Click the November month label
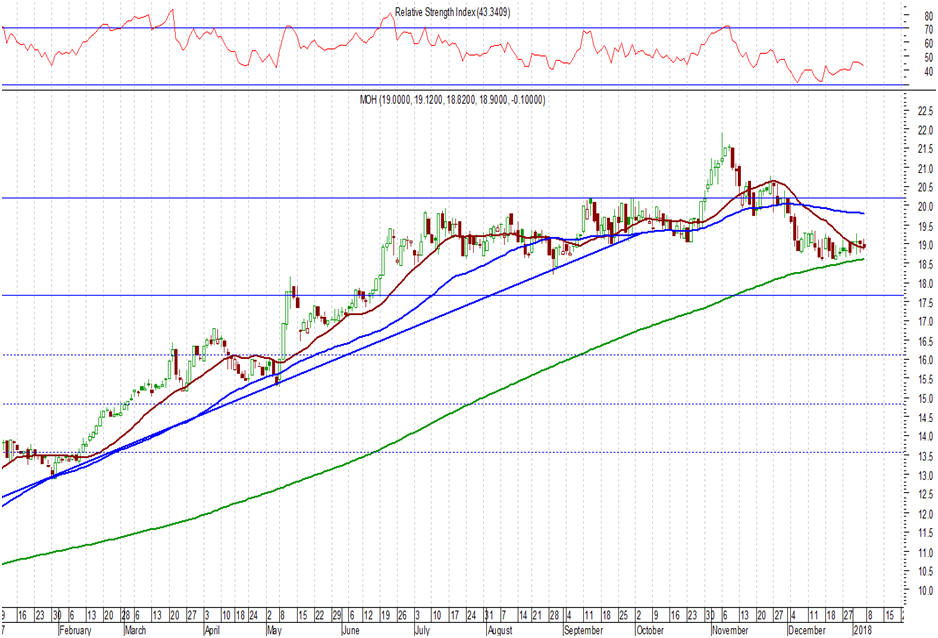The width and height of the screenshot is (938, 638). tap(730, 630)
